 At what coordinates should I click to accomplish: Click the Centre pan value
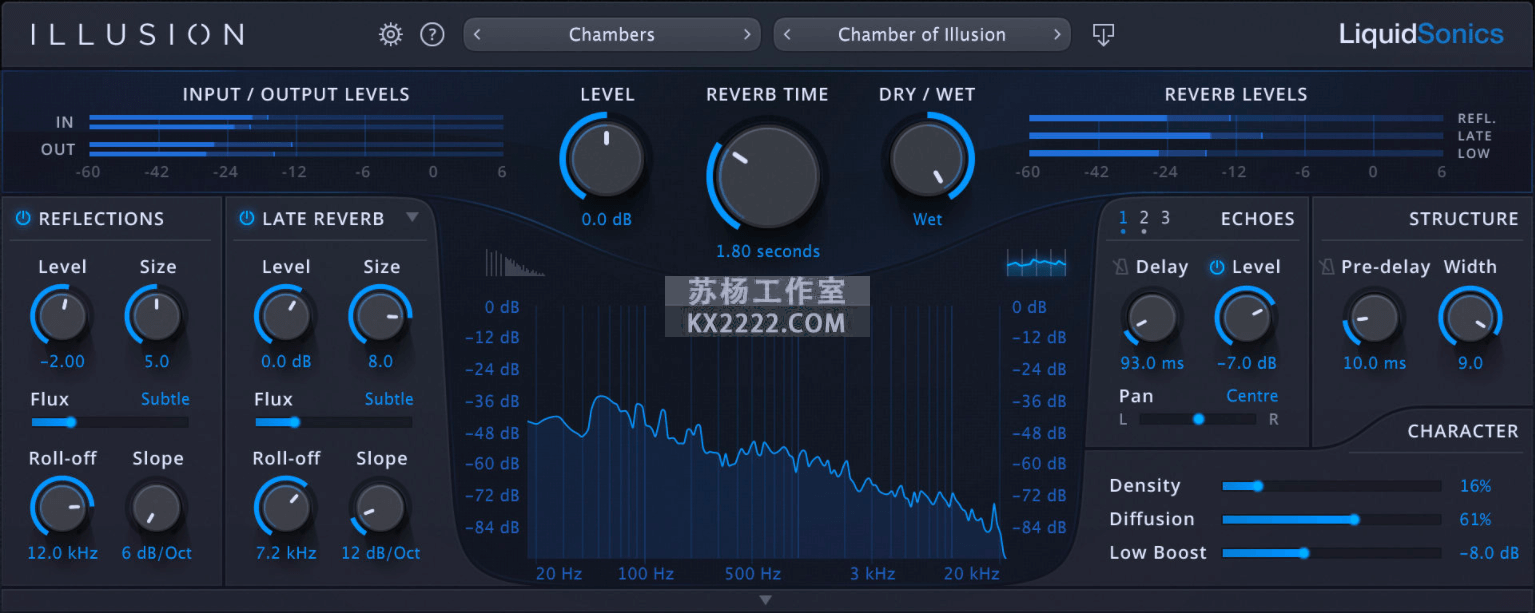pos(1252,396)
